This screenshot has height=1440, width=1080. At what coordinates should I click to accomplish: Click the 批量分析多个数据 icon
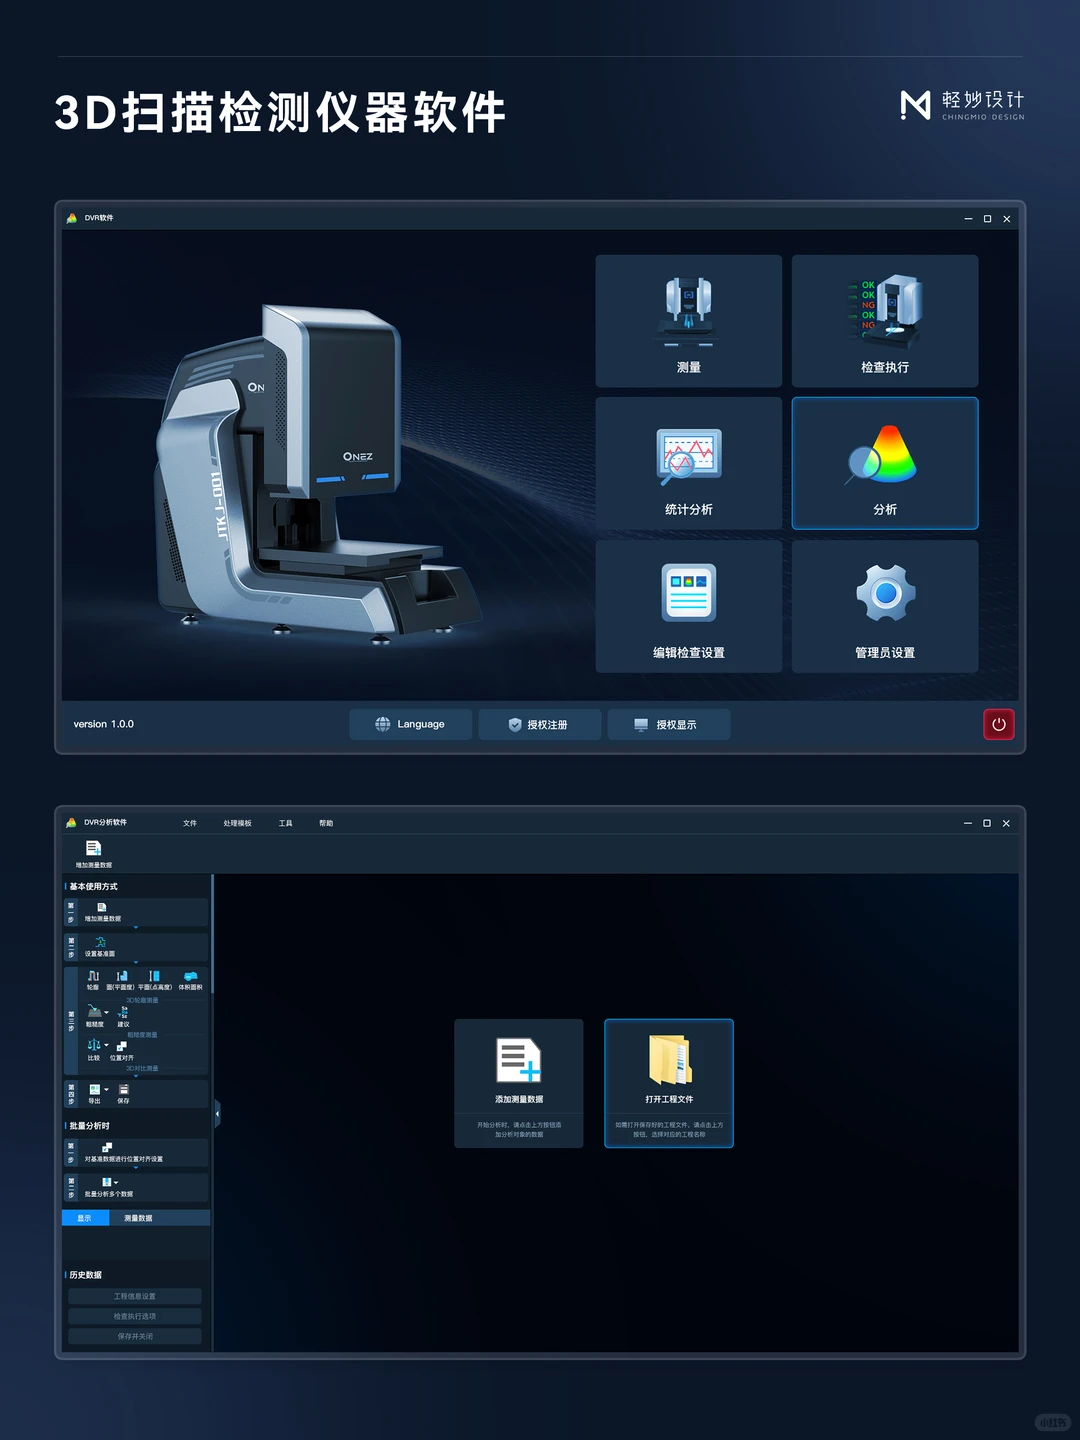click(106, 1183)
